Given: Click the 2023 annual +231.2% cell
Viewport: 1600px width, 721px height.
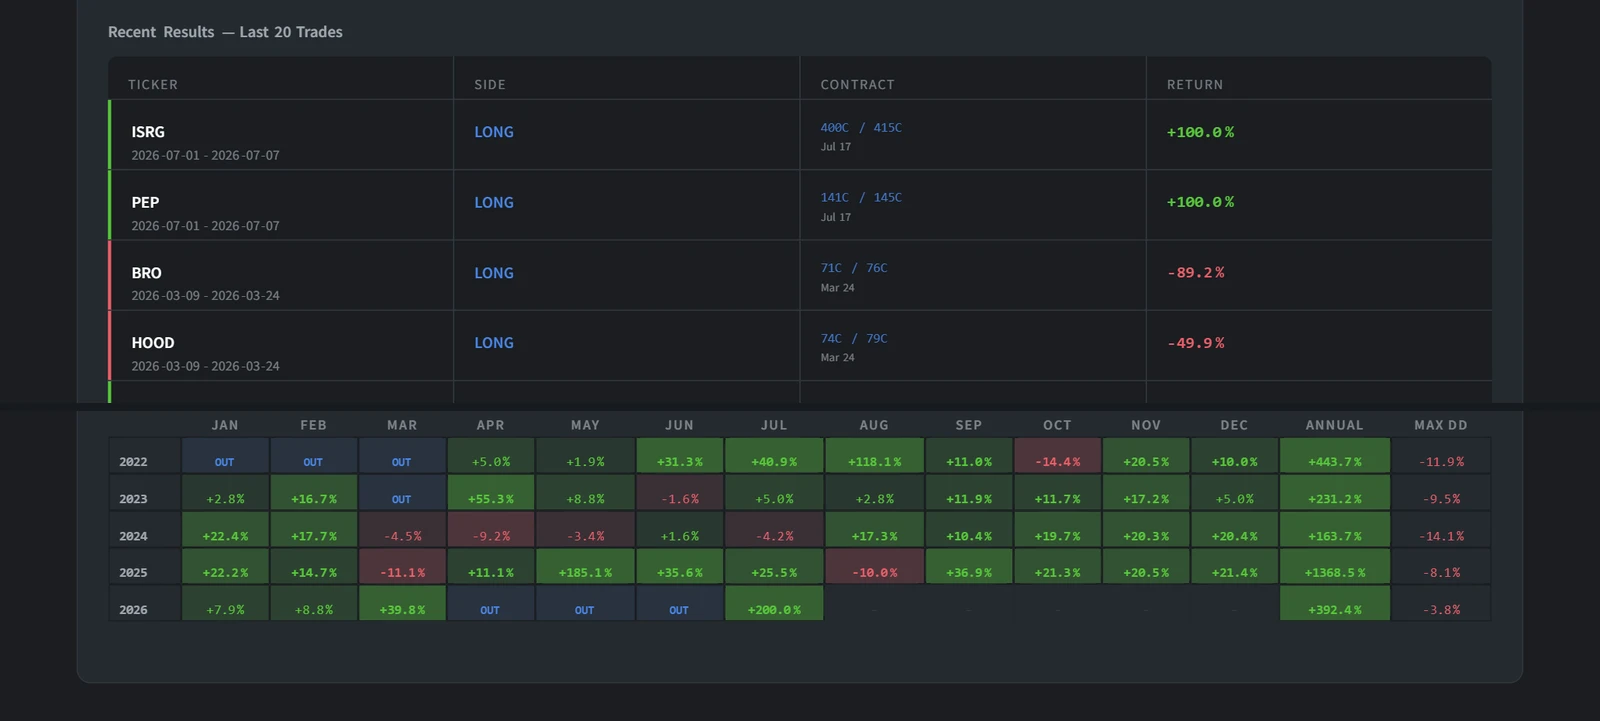Looking at the screenshot, I should [x=1335, y=493].
